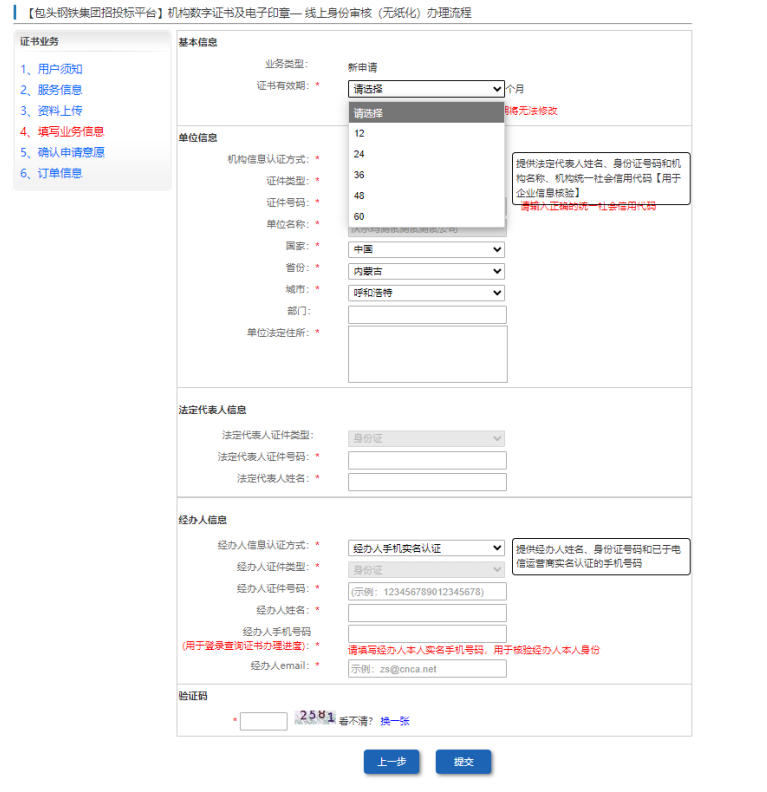The width and height of the screenshot is (767, 792).
Task: Select 12 months in validity dropdown list
Action: click(x=425, y=133)
